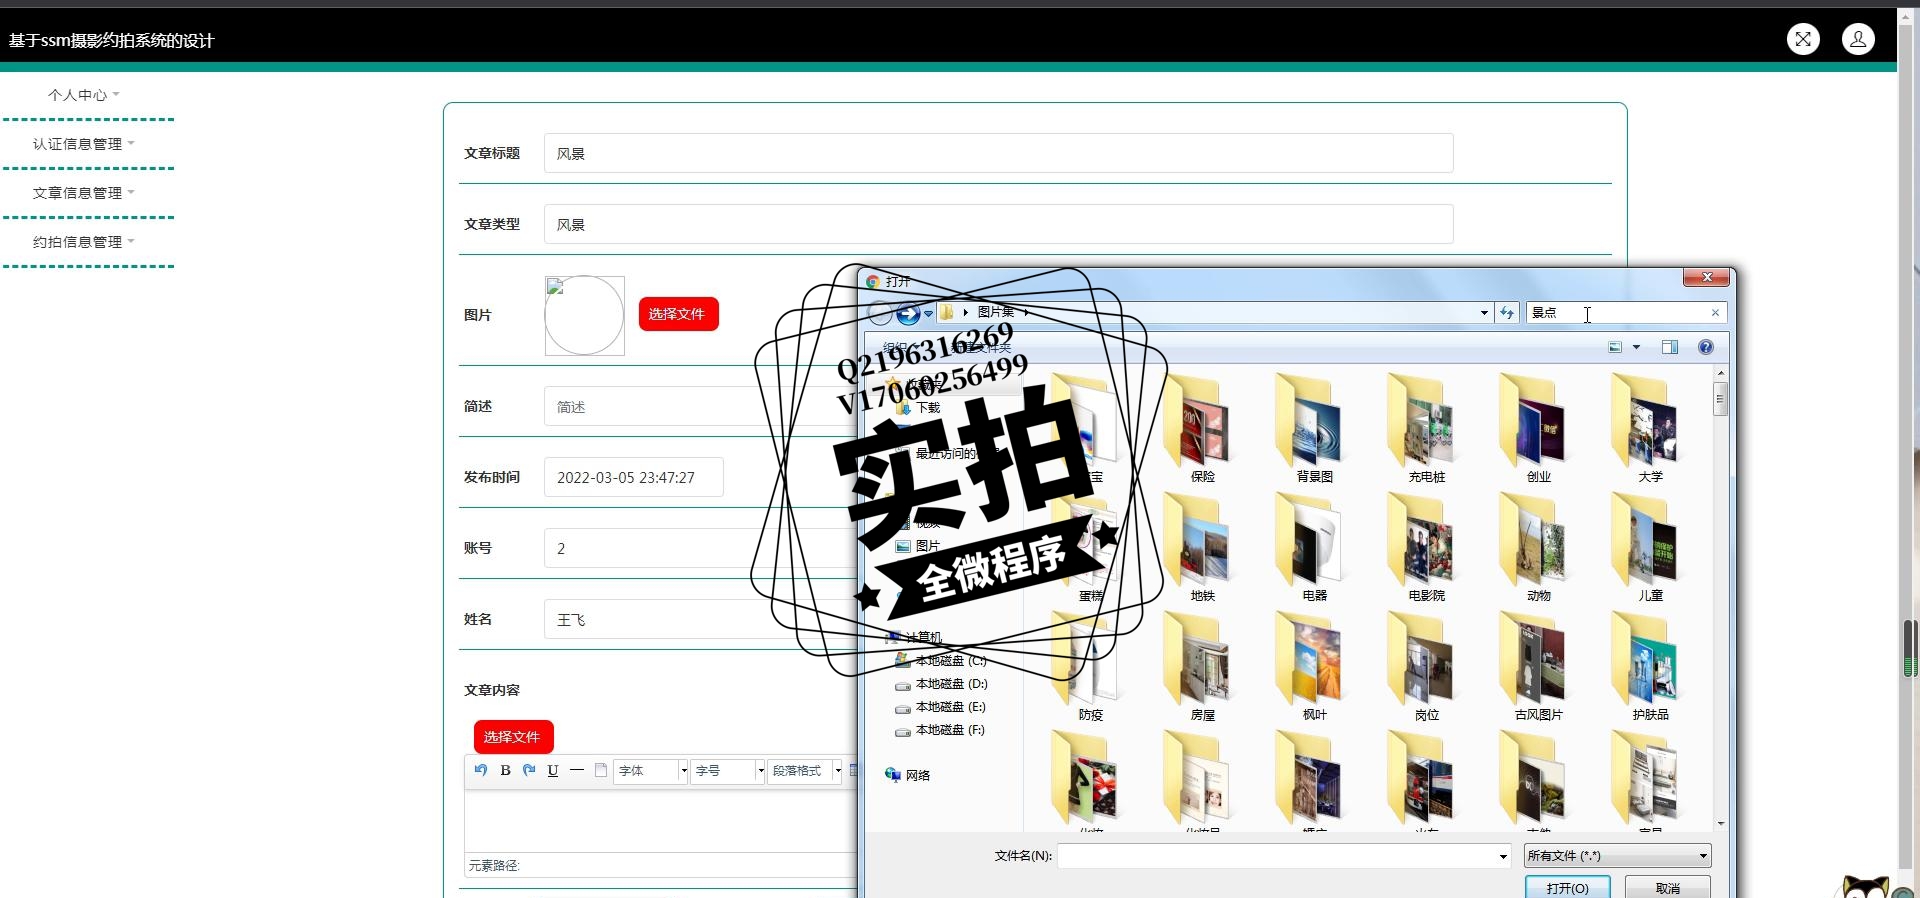Image resolution: width=1920 pixels, height=898 pixels.
Task: Open the user profile icon in header
Action: point(1858,39)
